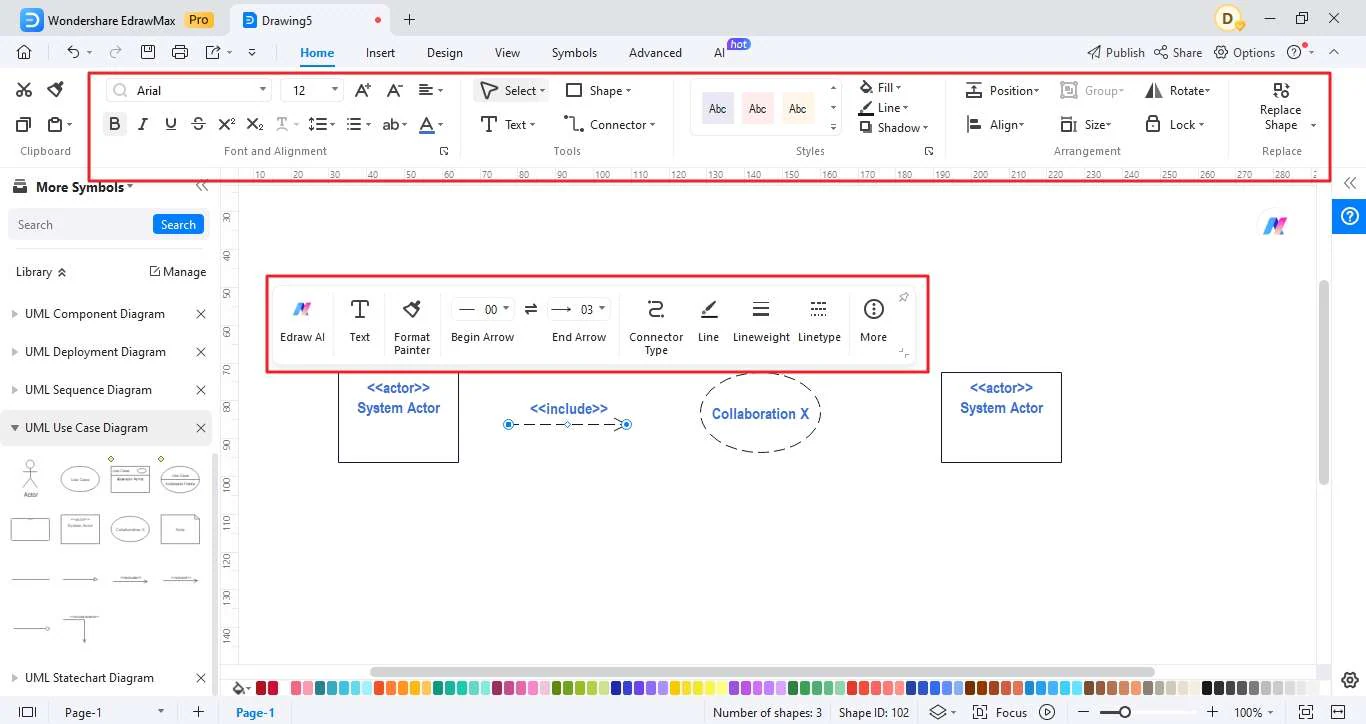Click the fit-to-page icon in status bar
This screenshot has height=724, width=1366.
1304,712
